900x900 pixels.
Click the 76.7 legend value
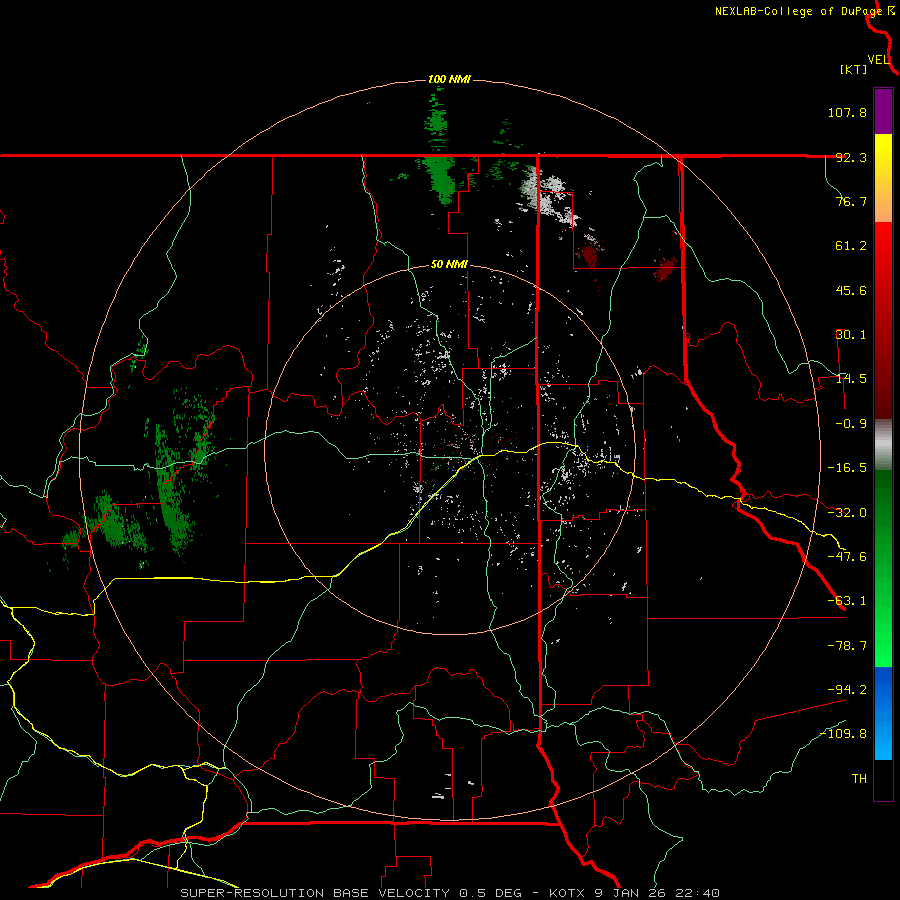pos(851,201)
